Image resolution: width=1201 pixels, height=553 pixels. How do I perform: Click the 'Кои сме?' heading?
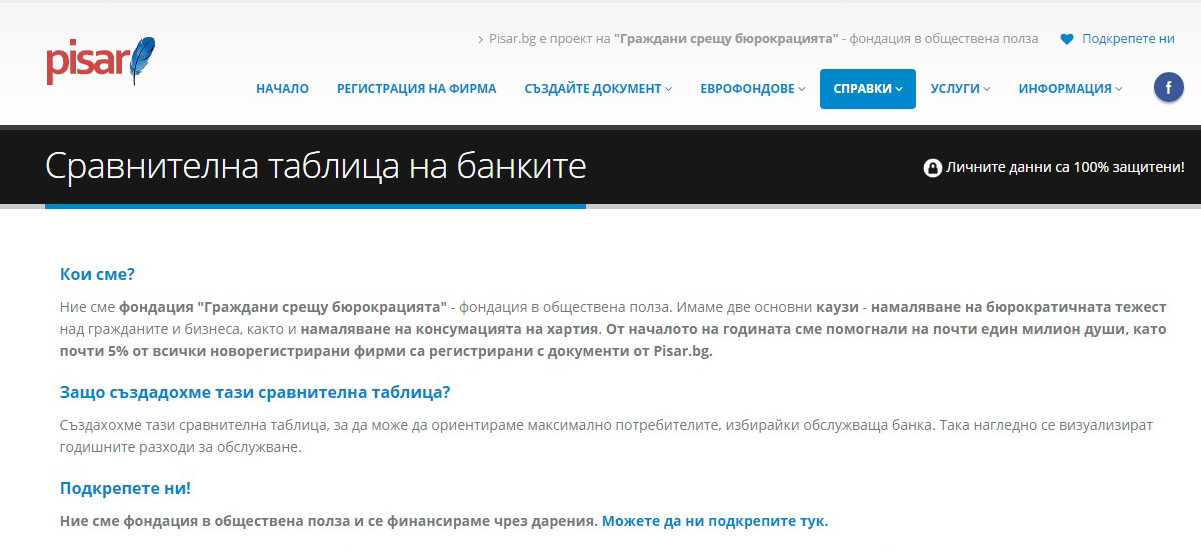click(x=97, y=274)
